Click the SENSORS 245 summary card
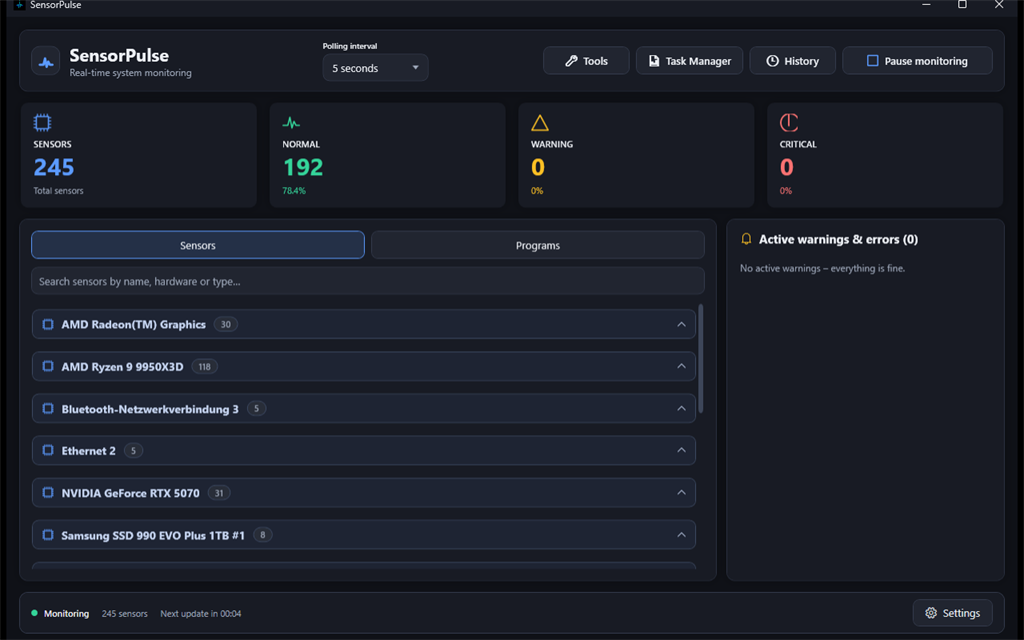The height and width of the screenshot is (640, 1024). (x=138, y=155)
